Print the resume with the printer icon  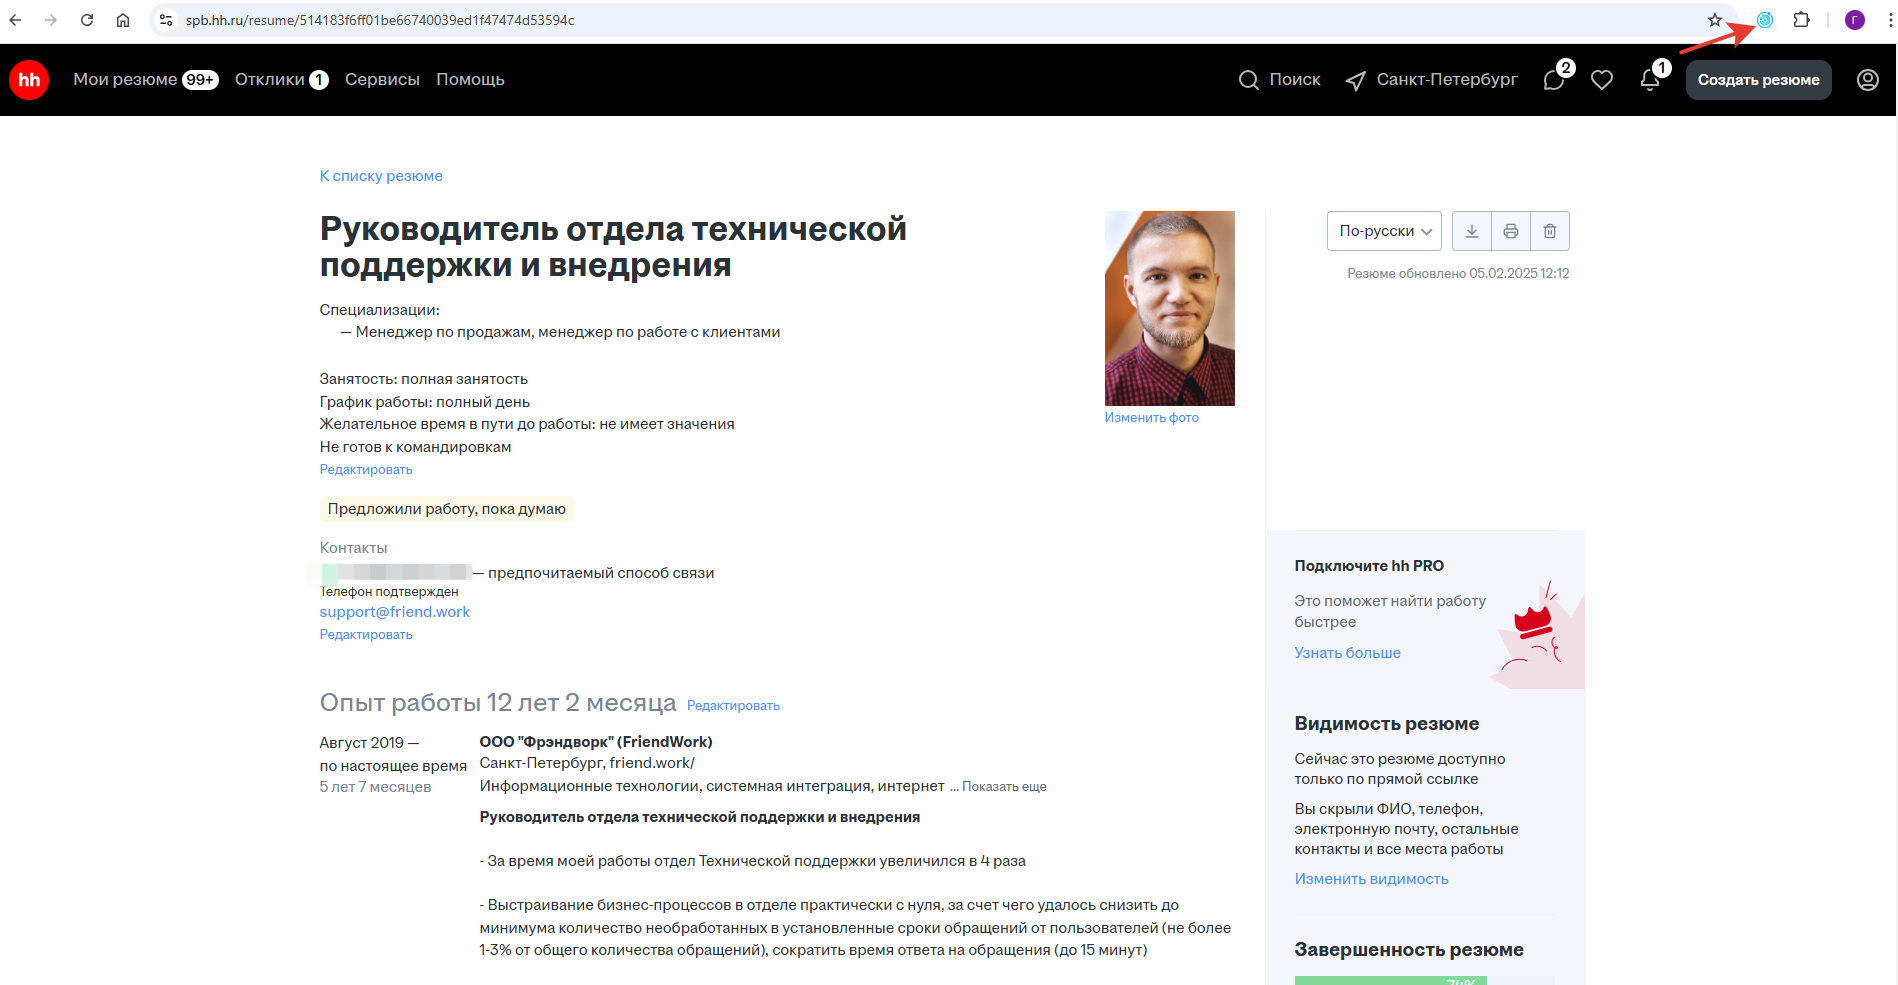click(1510, 231)
